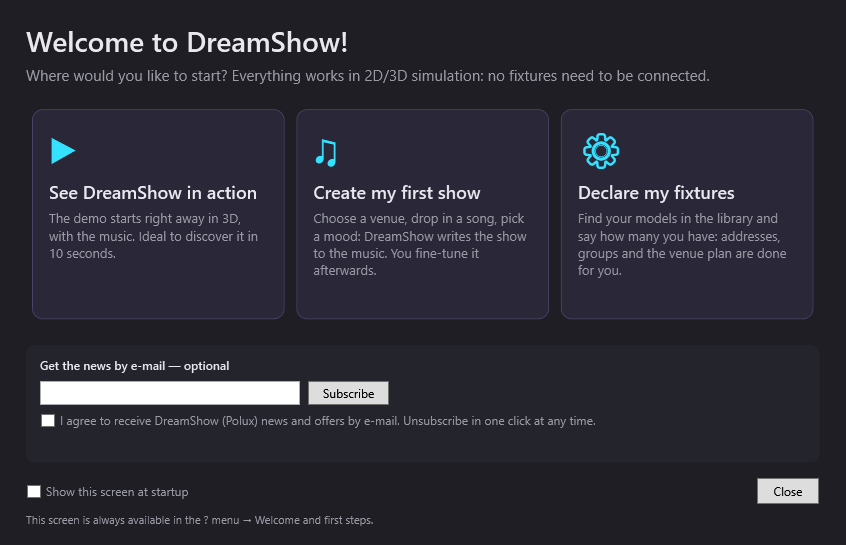Click description text 'Find your models in the library'

tap(682, 244)
